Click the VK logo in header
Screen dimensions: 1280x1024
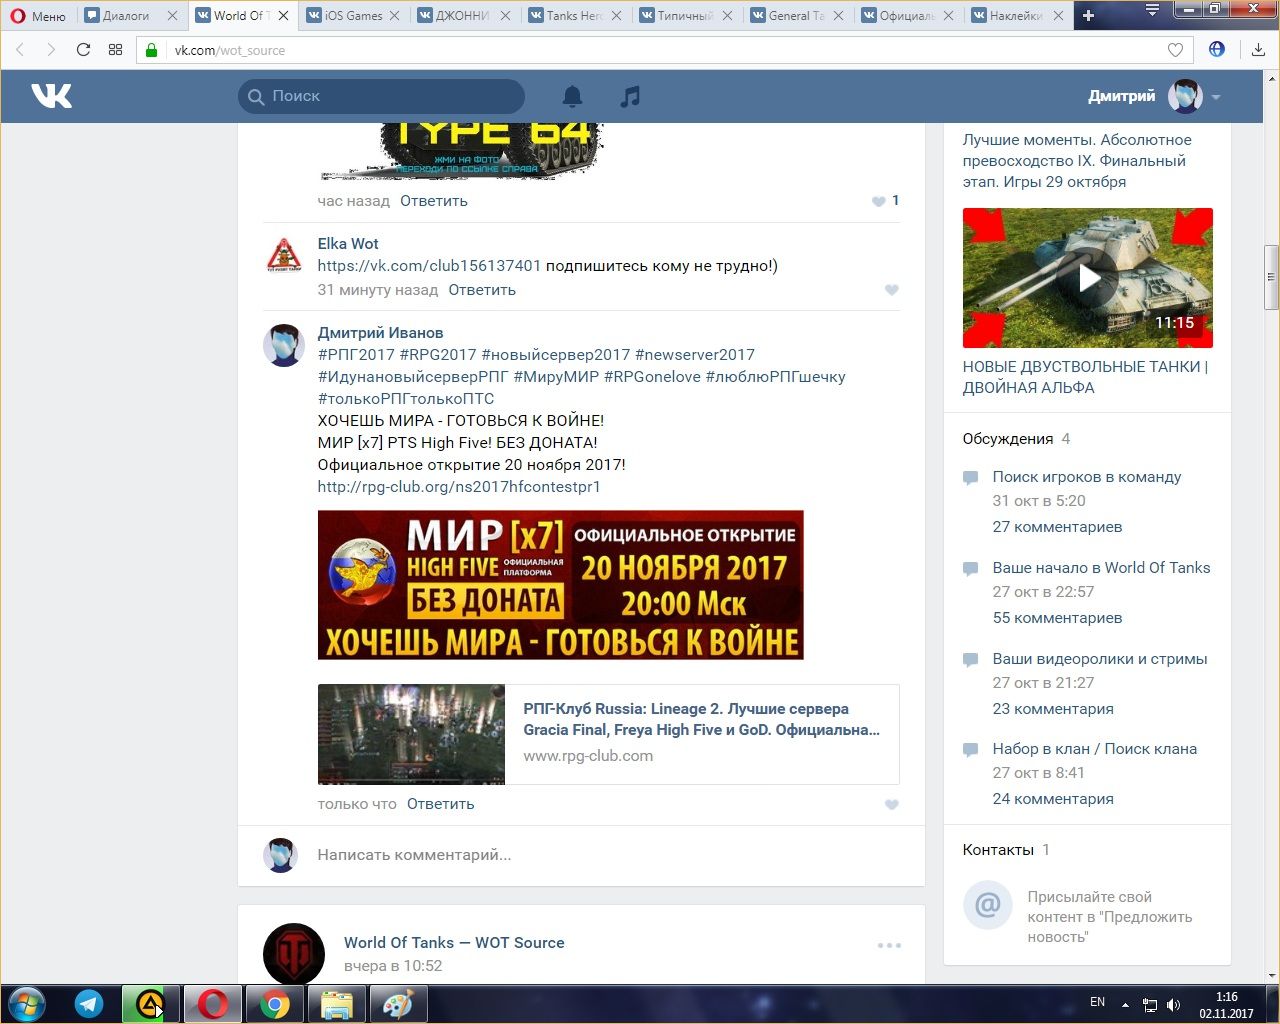(x=51, y=96)
